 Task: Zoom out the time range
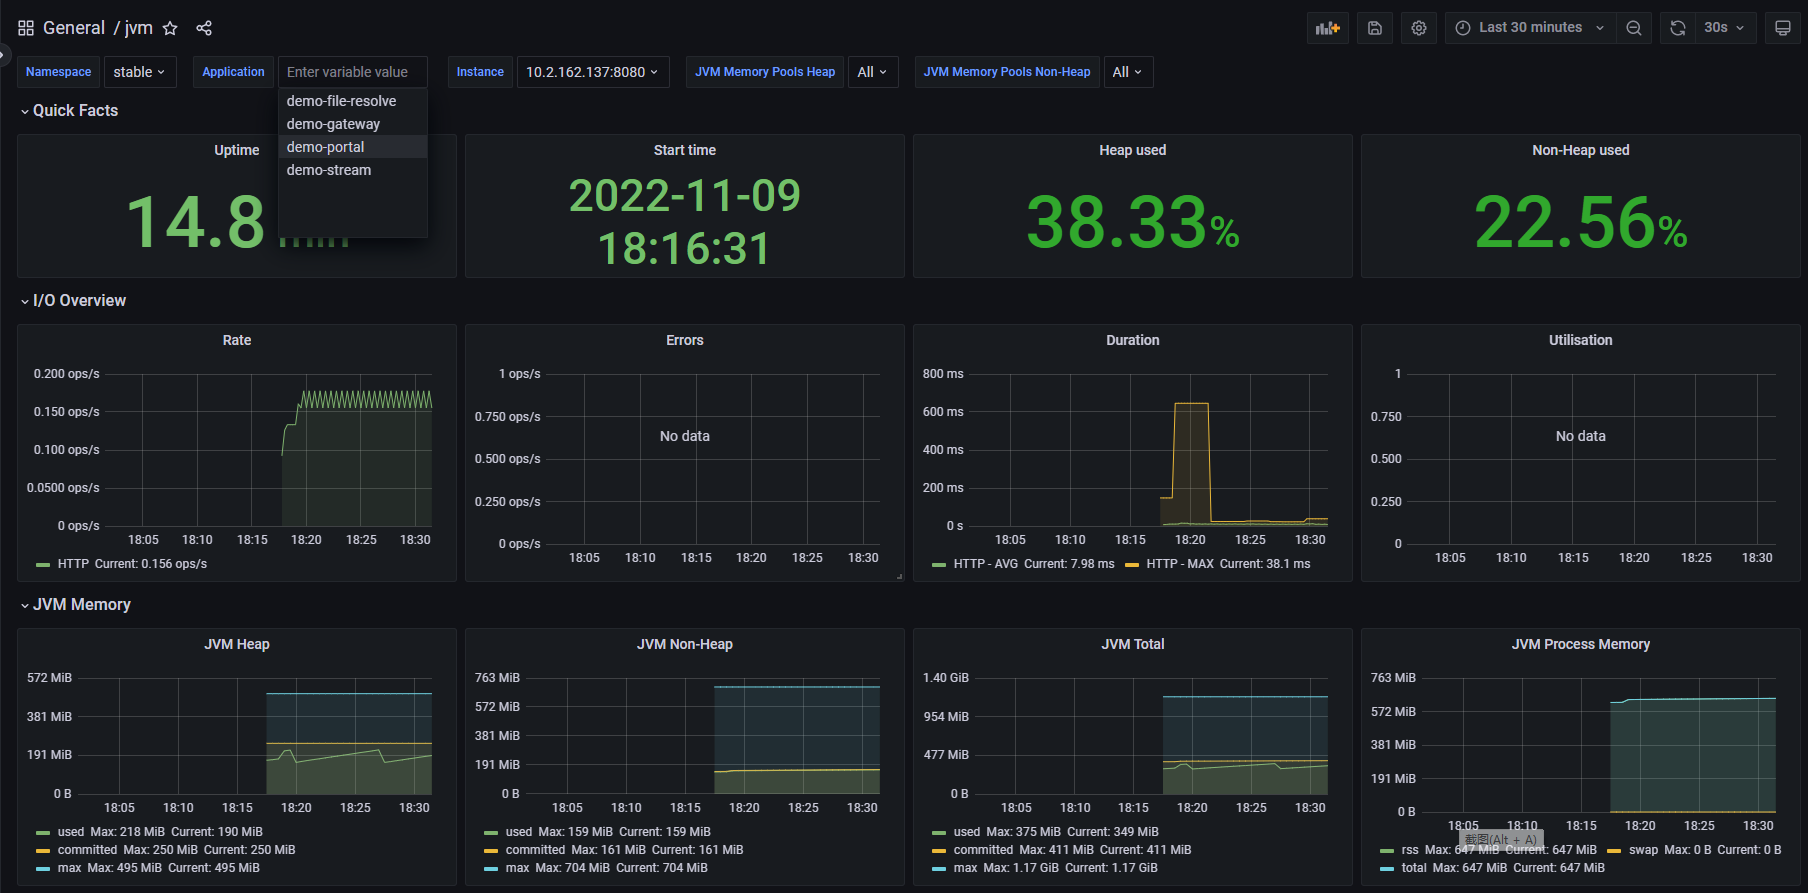[x=1634, y=28]
